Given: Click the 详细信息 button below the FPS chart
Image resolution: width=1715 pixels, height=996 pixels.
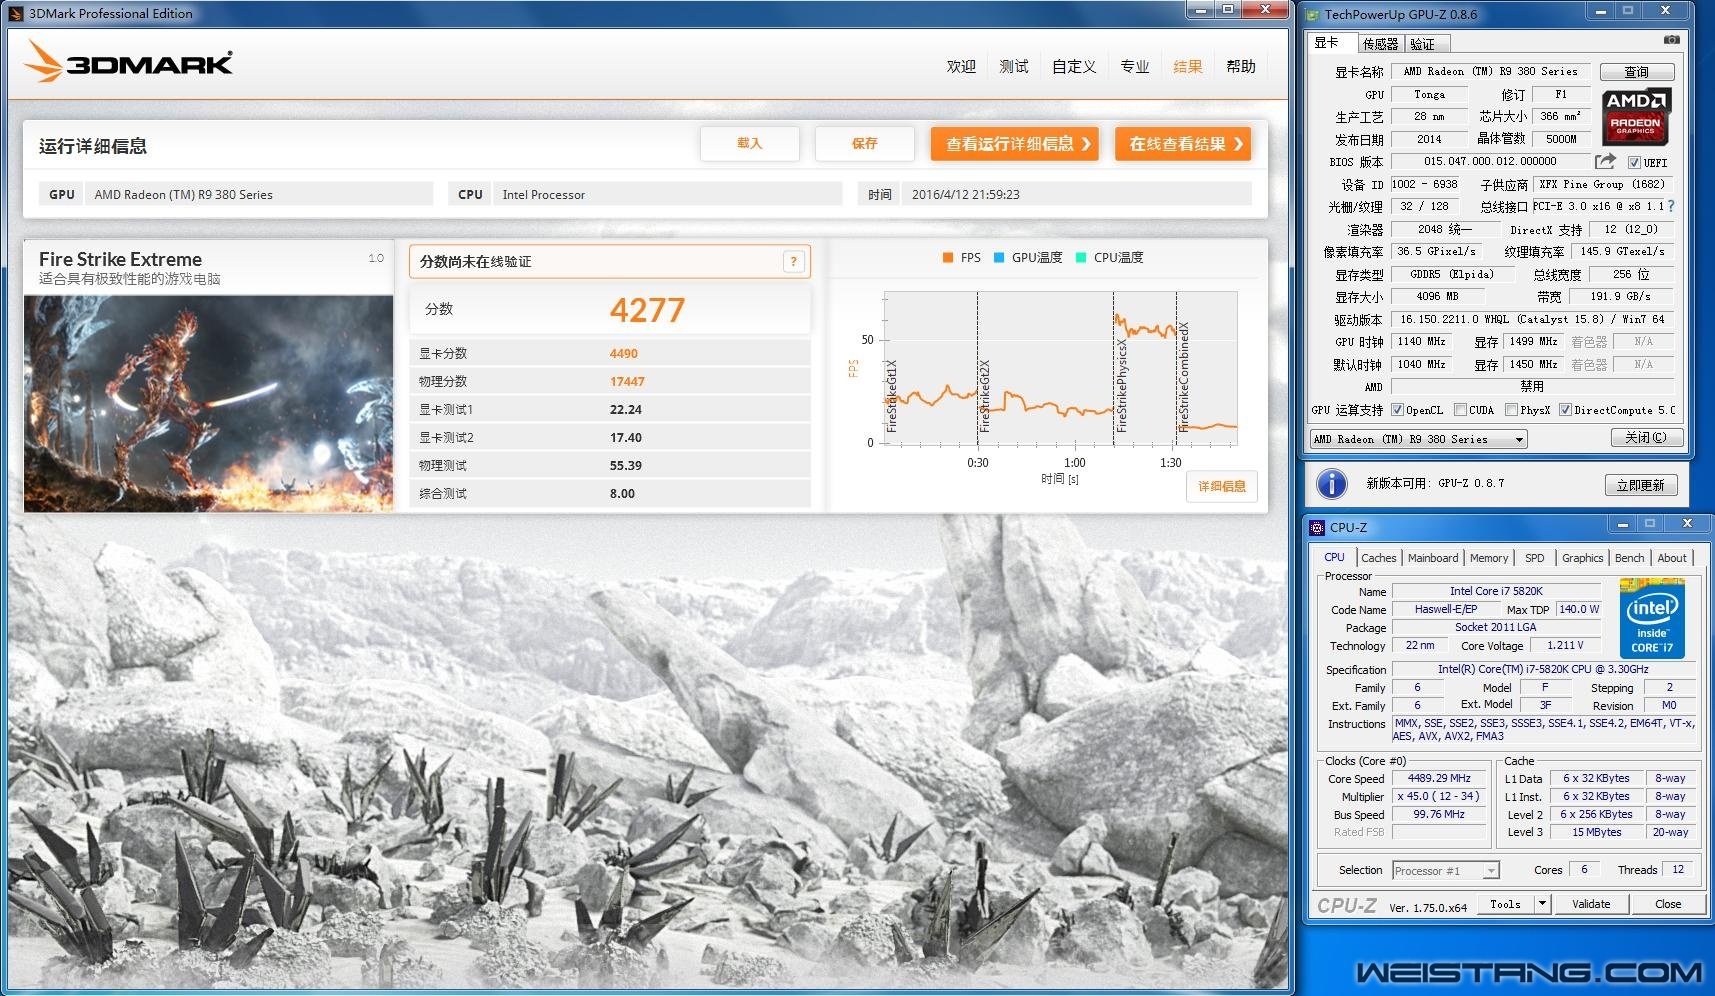Looking at the screenshot, I should point(1222,486).
